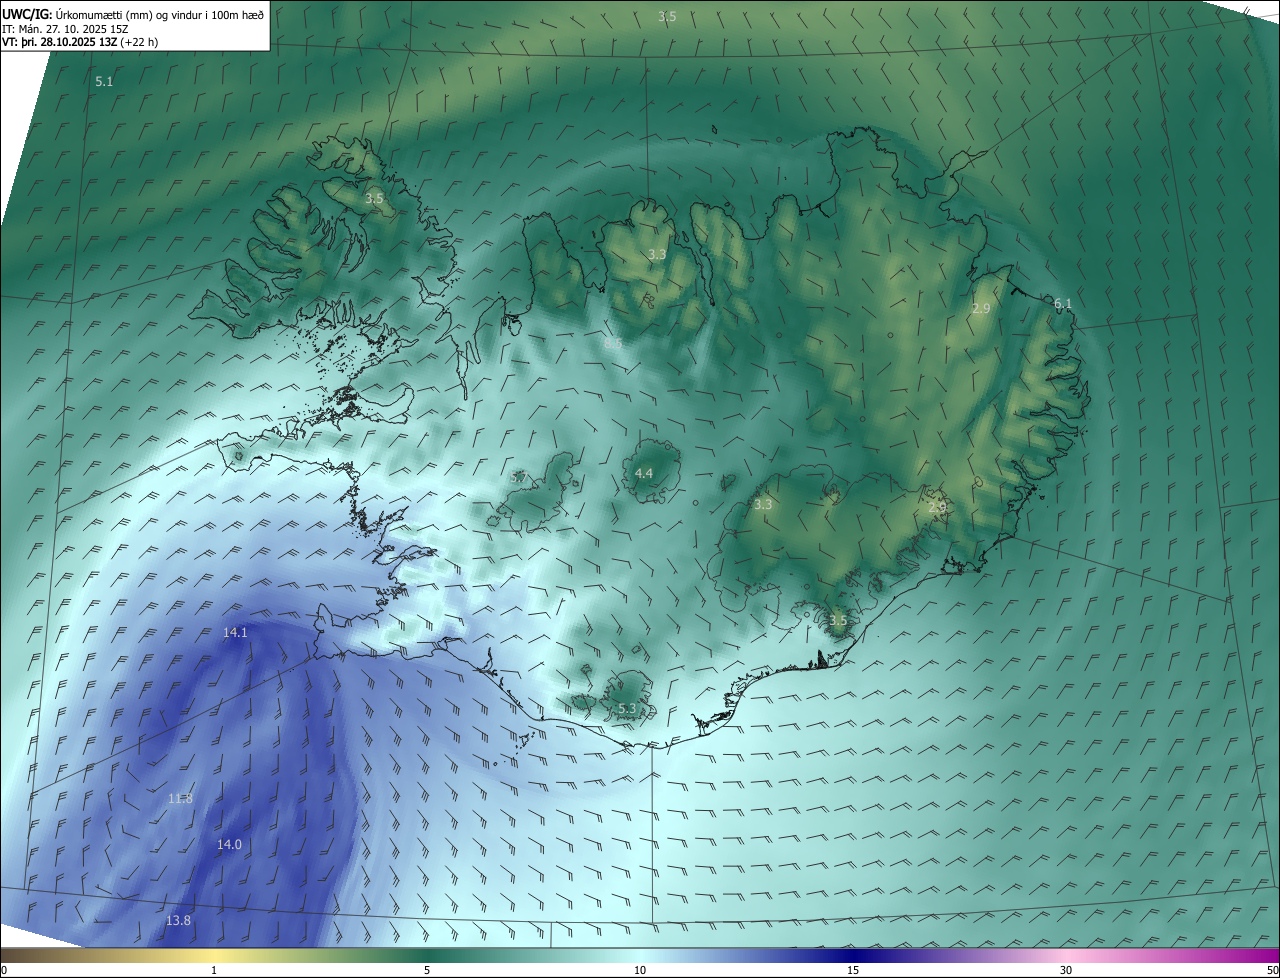This screenshot has height=978, width=1280.
Task: Click the 3.3 value on the large southeast glacier
Action: (763, 504)
